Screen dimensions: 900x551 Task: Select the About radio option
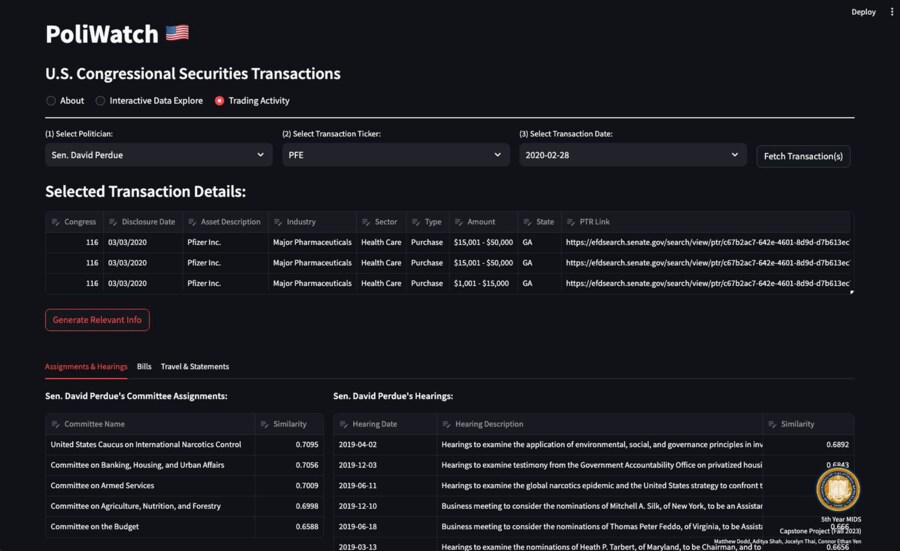51,101
